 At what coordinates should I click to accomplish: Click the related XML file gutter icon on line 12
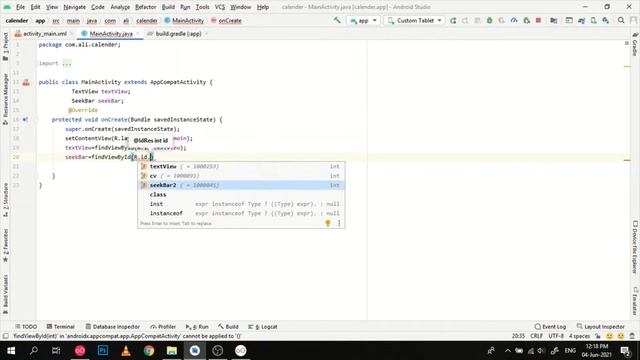pyautogui.click(x=26, y=82)
